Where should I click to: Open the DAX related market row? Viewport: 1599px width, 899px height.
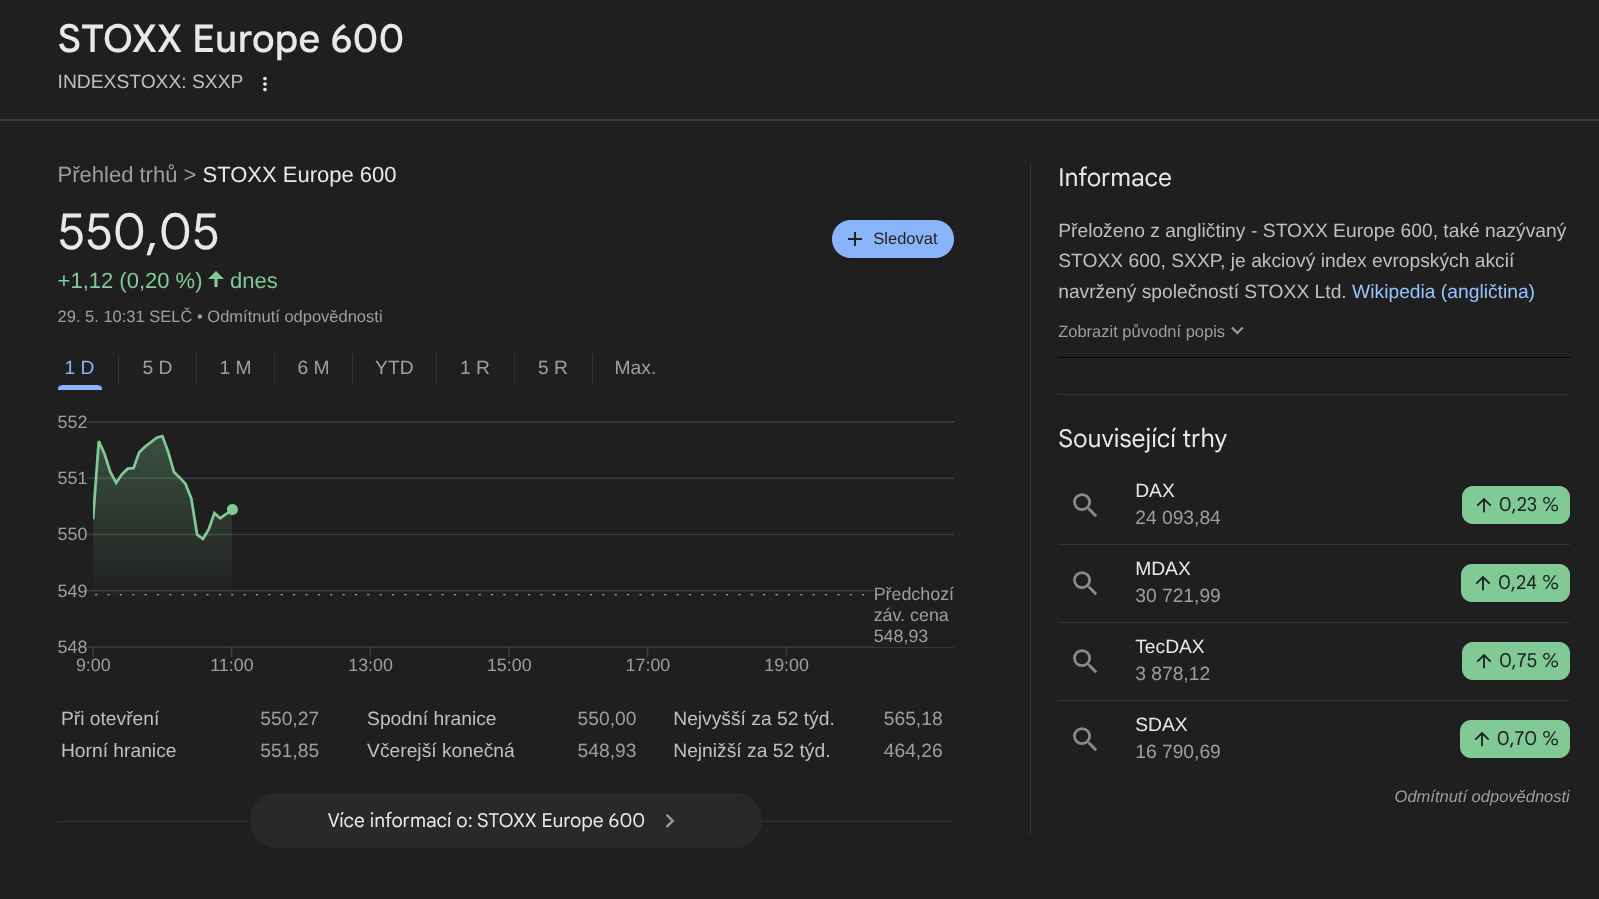1314,505
